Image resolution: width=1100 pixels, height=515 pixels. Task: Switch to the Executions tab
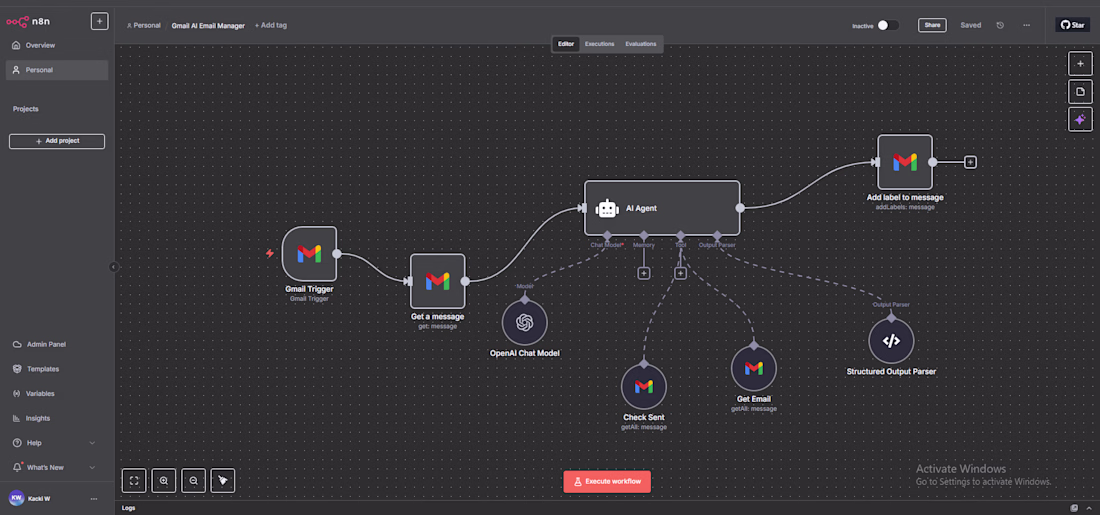pyautogui.click(x=600, y=44)
